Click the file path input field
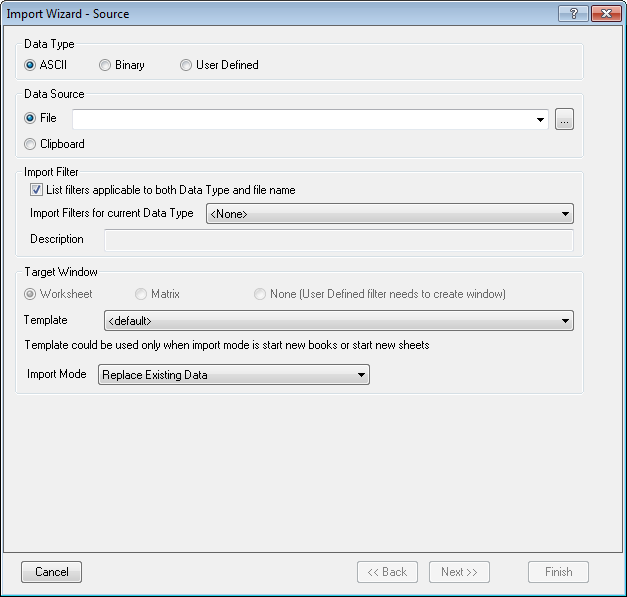Viewport: 627px width, 597px height. click(302, 120)
